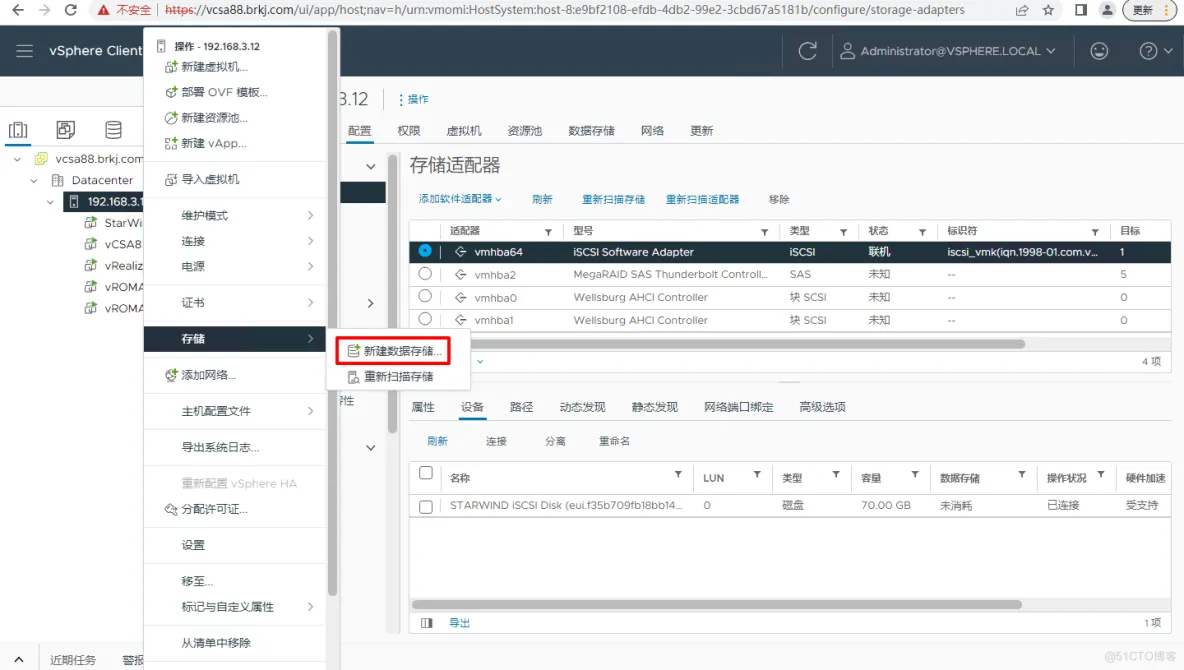Open the browser profile icon

[x=1107, y=10]
